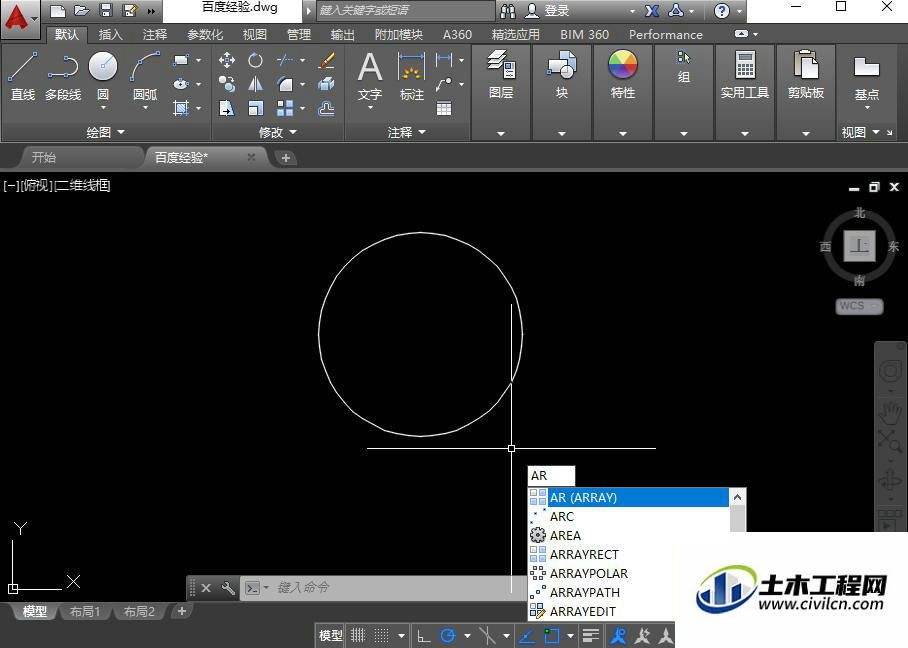Open the Text tool dropdown arrow

(369, 108)
